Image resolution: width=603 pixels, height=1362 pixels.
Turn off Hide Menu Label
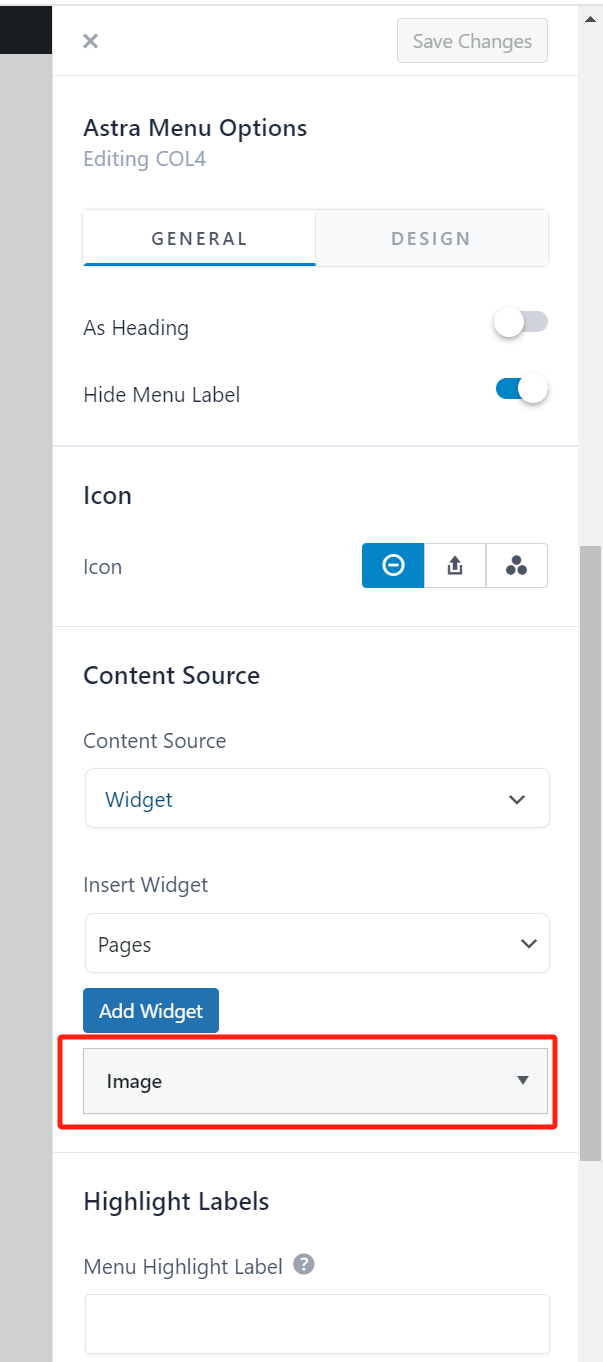[x=520, y=388]
